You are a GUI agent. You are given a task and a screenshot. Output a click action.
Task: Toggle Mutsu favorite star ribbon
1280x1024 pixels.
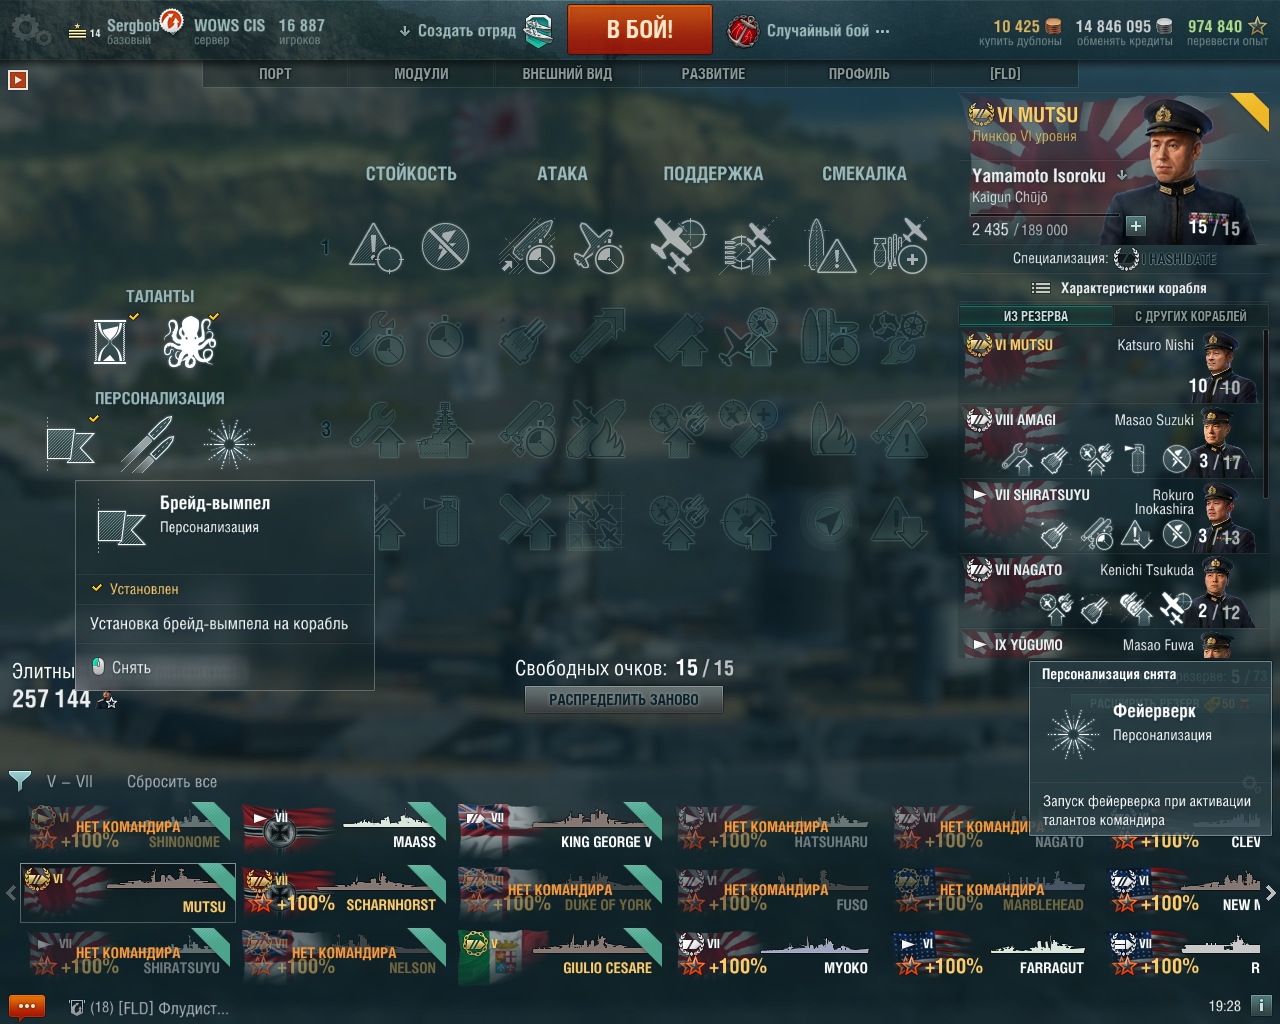[1250, 112]
